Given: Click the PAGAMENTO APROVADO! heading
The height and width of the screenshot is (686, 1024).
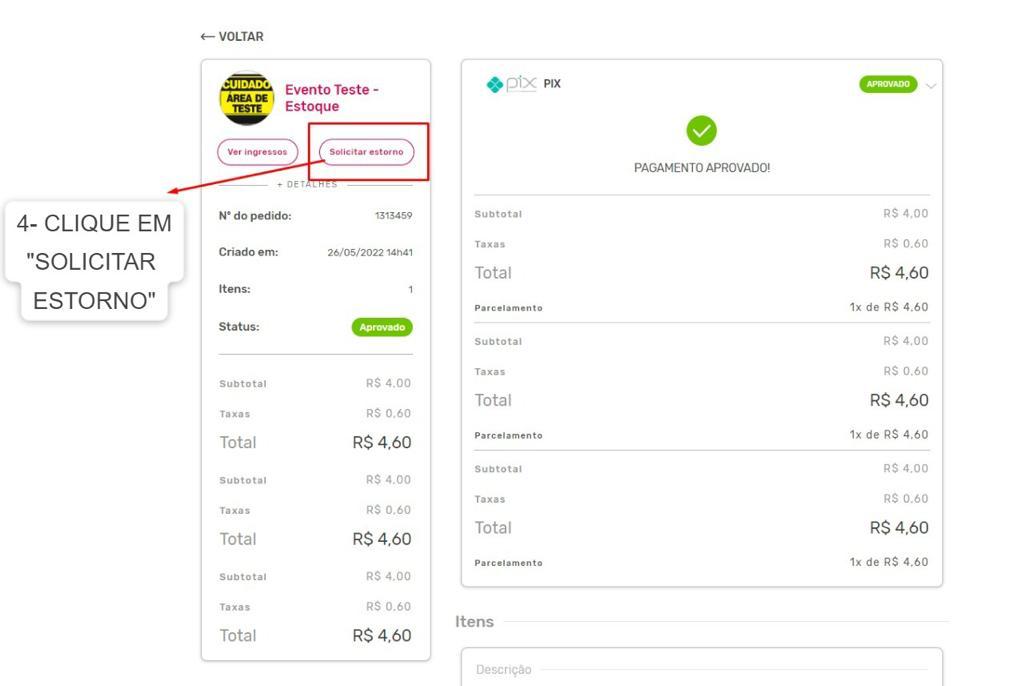Looking at the screenshot, I should point(702,168).
